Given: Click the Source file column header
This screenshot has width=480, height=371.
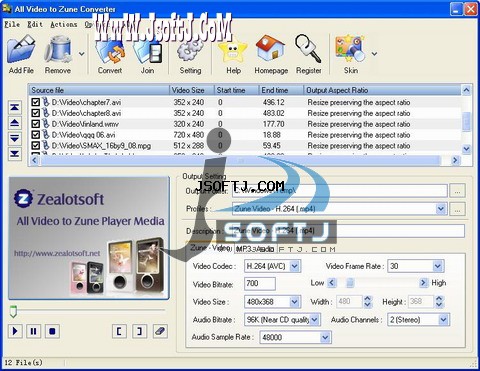Looking at the screenshot, I should [x=99, y=90].
